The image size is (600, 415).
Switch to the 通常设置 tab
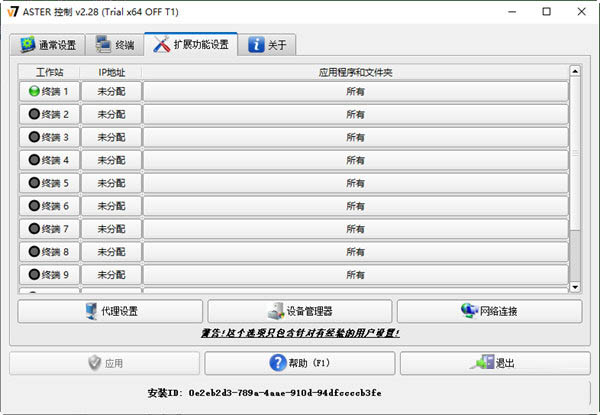point(47,45)
